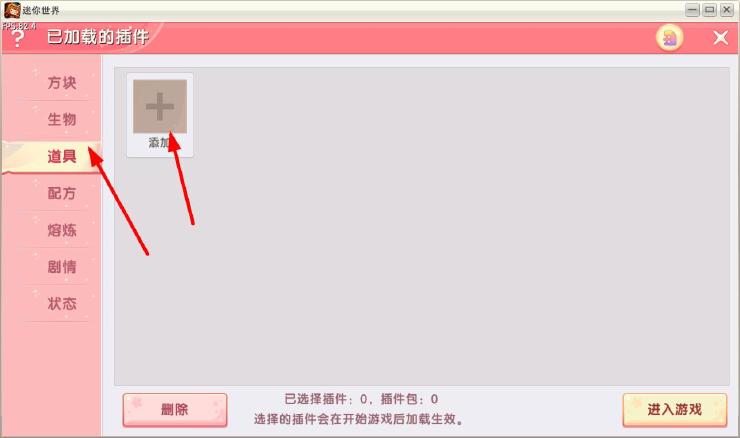Minimize the 迷你世界 window
This screenshot has height=438, width=740.
click(692, 10)
